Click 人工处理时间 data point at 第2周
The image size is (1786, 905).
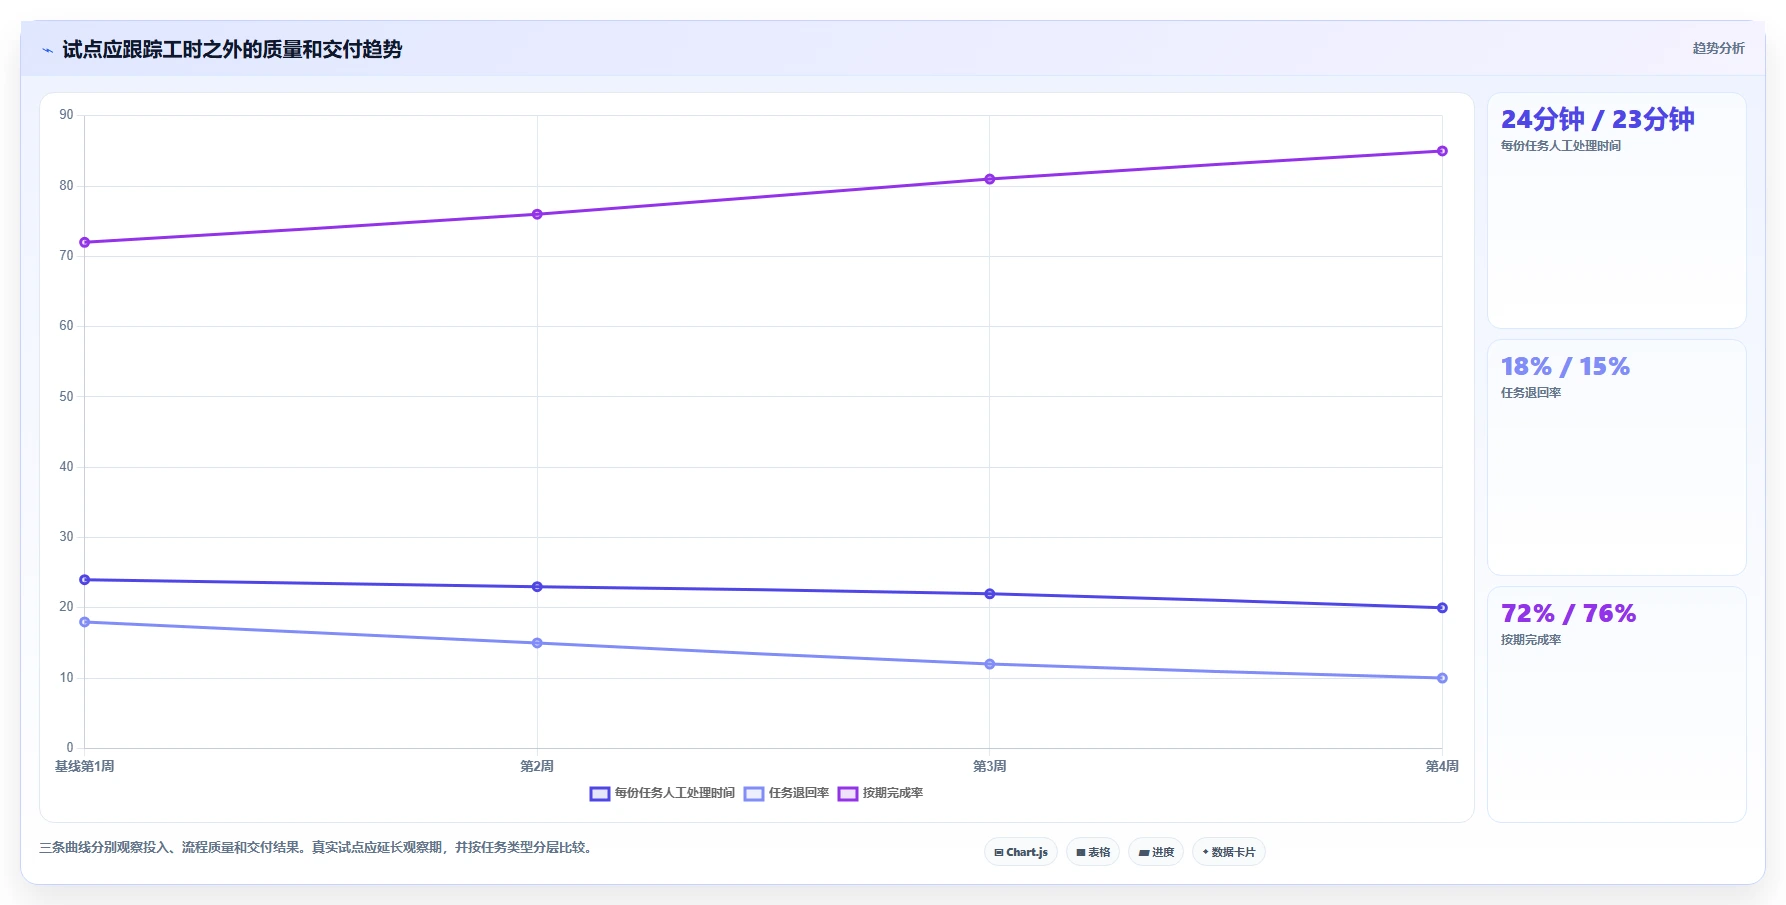click(537, 587)
